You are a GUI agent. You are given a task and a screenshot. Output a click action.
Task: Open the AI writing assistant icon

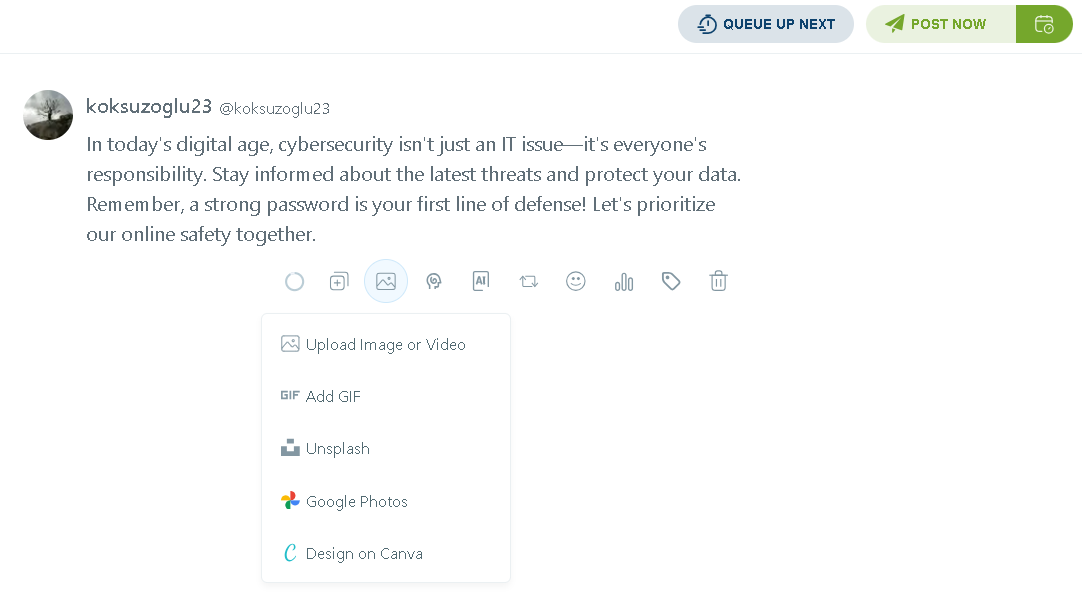(x=481, y=281)
